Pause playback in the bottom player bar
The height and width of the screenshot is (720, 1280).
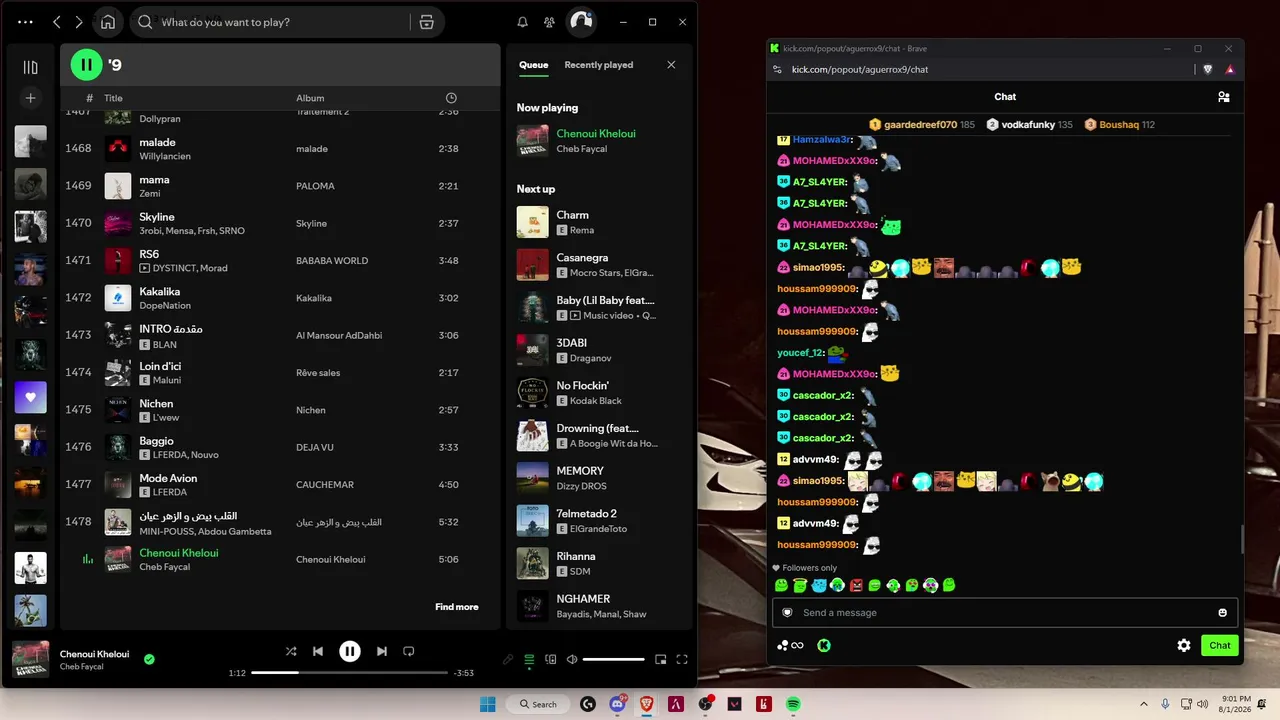pyautogui.click(x=349, y=651)
